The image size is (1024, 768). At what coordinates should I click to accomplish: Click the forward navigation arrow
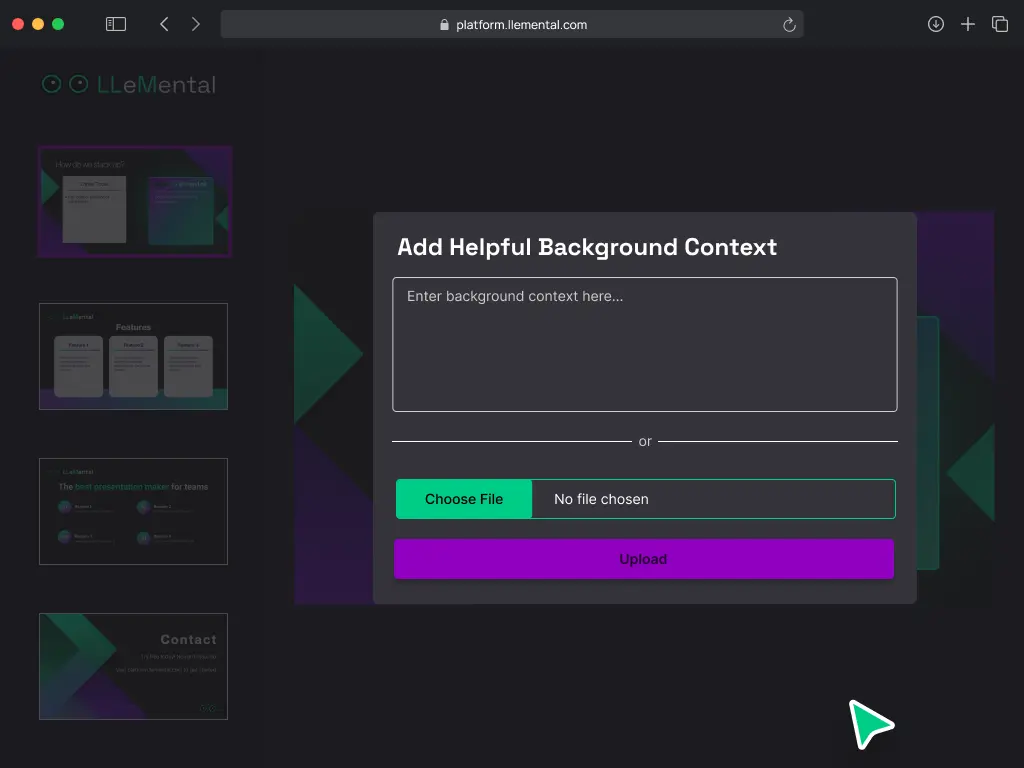[196, 24]
